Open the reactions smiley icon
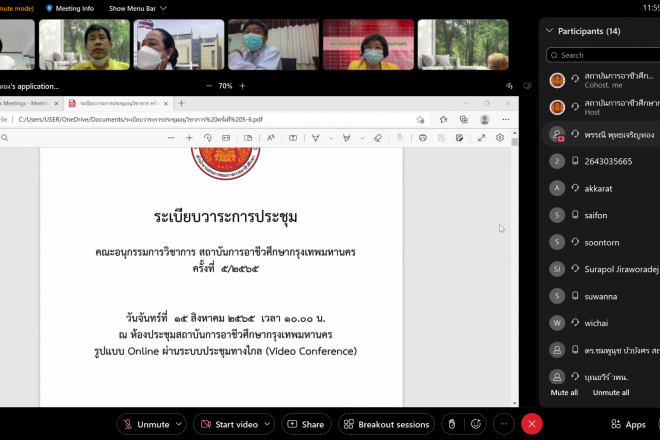The height and width of the screenshot is (440, 660). 476,424
